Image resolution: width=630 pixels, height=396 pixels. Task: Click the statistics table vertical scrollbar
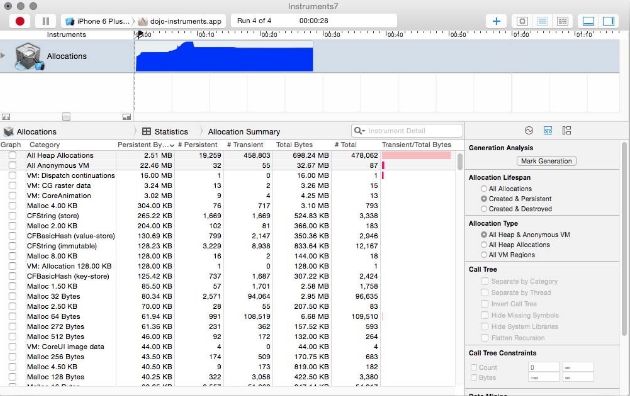click(460, 161)
